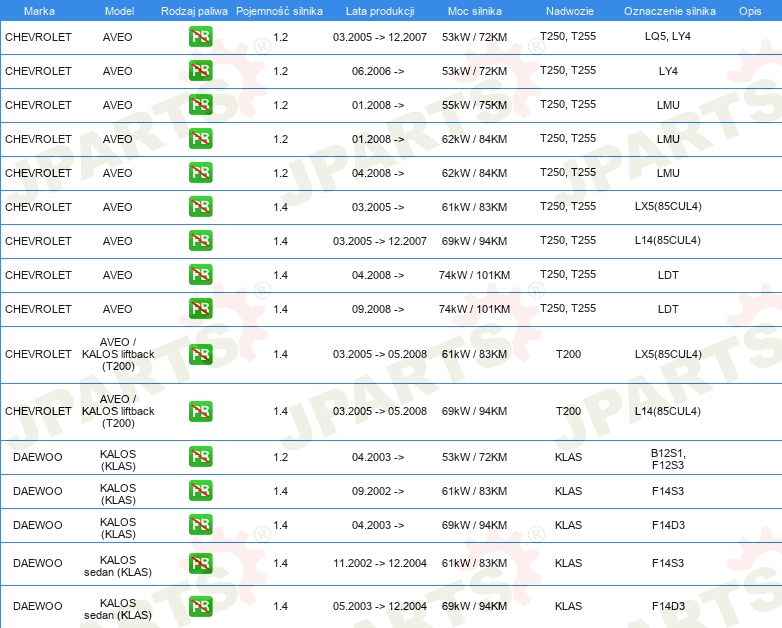Click the Rodzaj paliwa column header
The image size is (782, 628).
pos(194,11)
